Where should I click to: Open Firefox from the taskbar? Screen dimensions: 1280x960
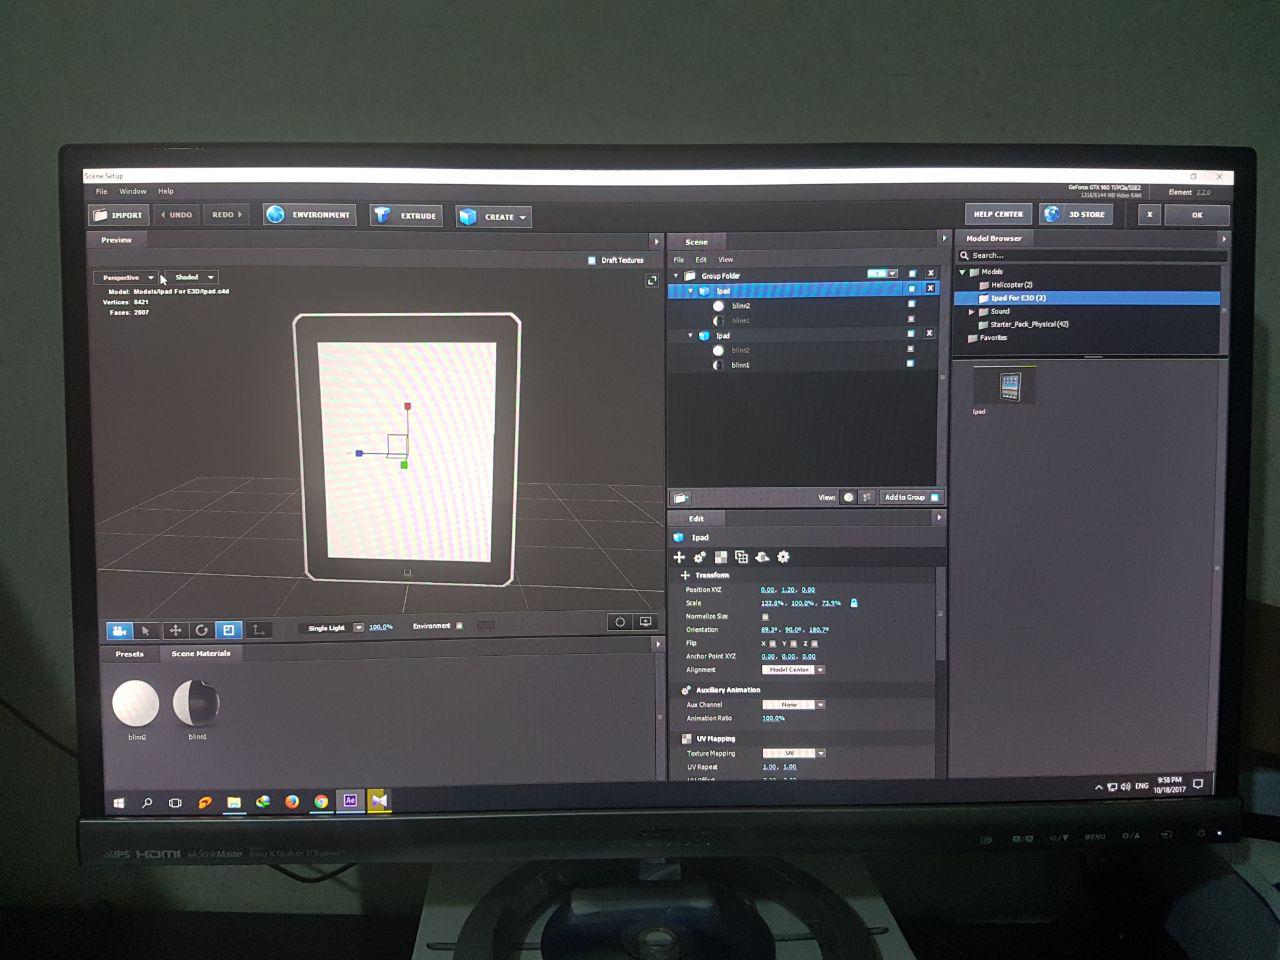(292, 802)
